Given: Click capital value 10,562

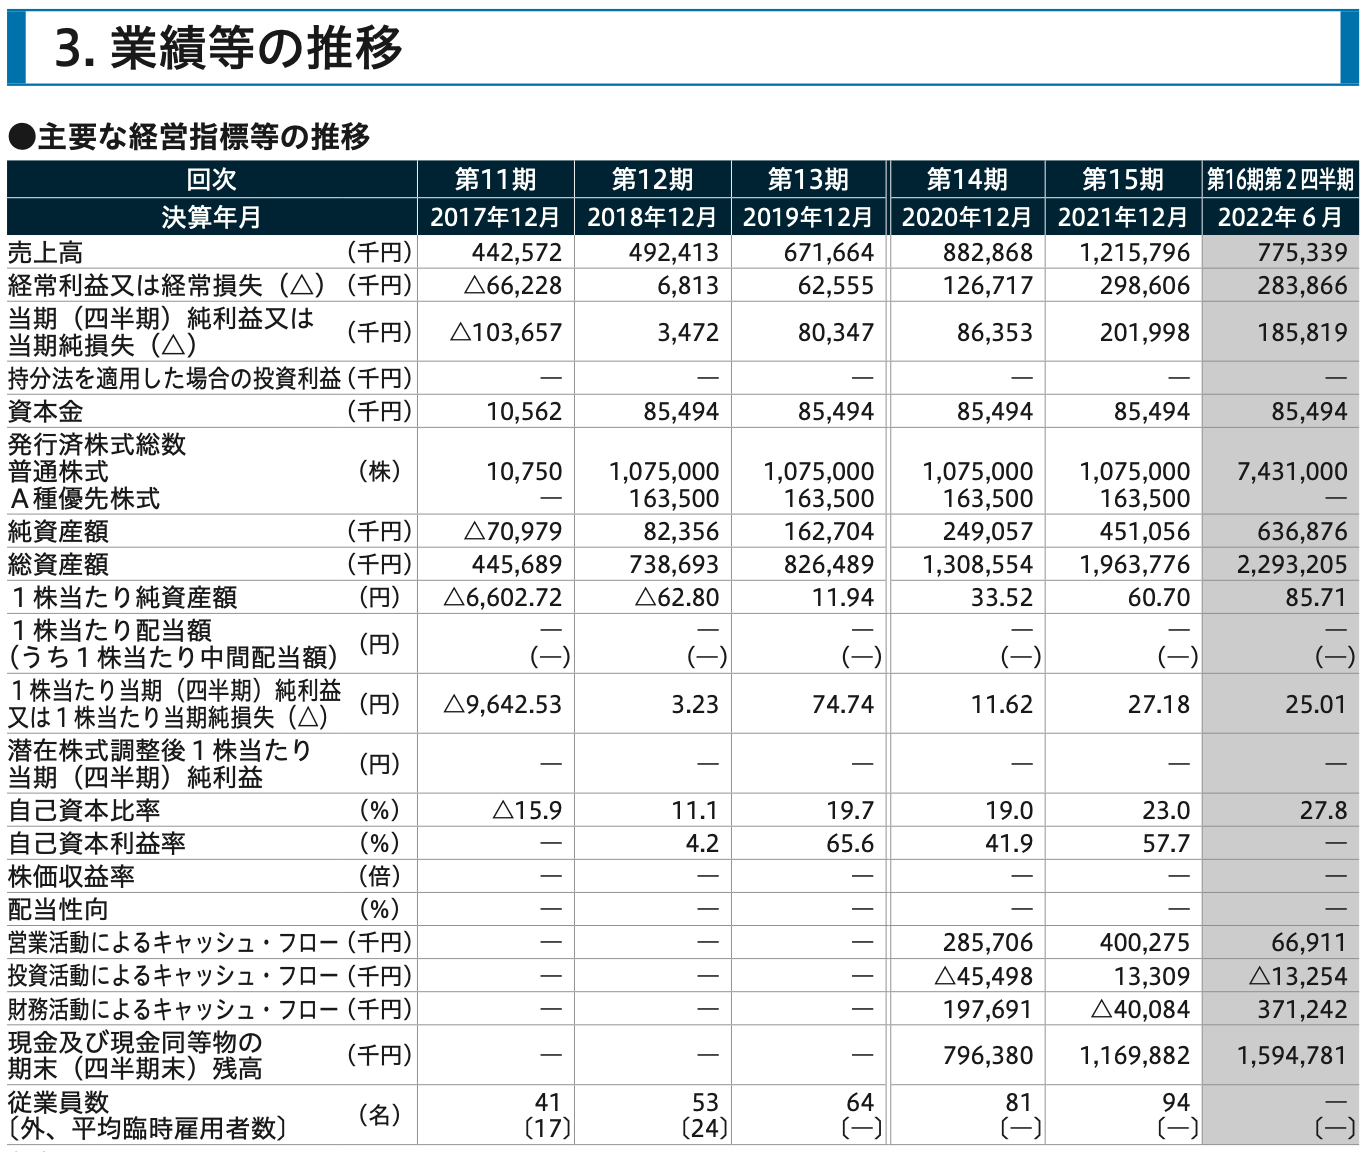Looking at the screenshot, I should click(524, 411).
